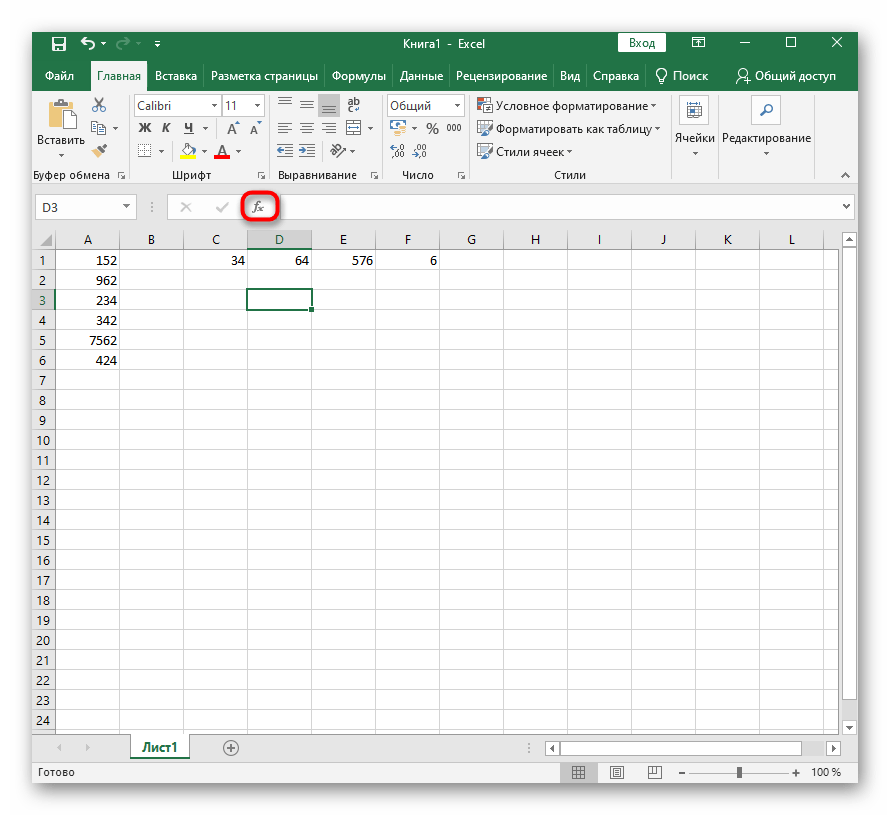
Task: Click the Copy icon in clipboard group
Action: (99, 128)
